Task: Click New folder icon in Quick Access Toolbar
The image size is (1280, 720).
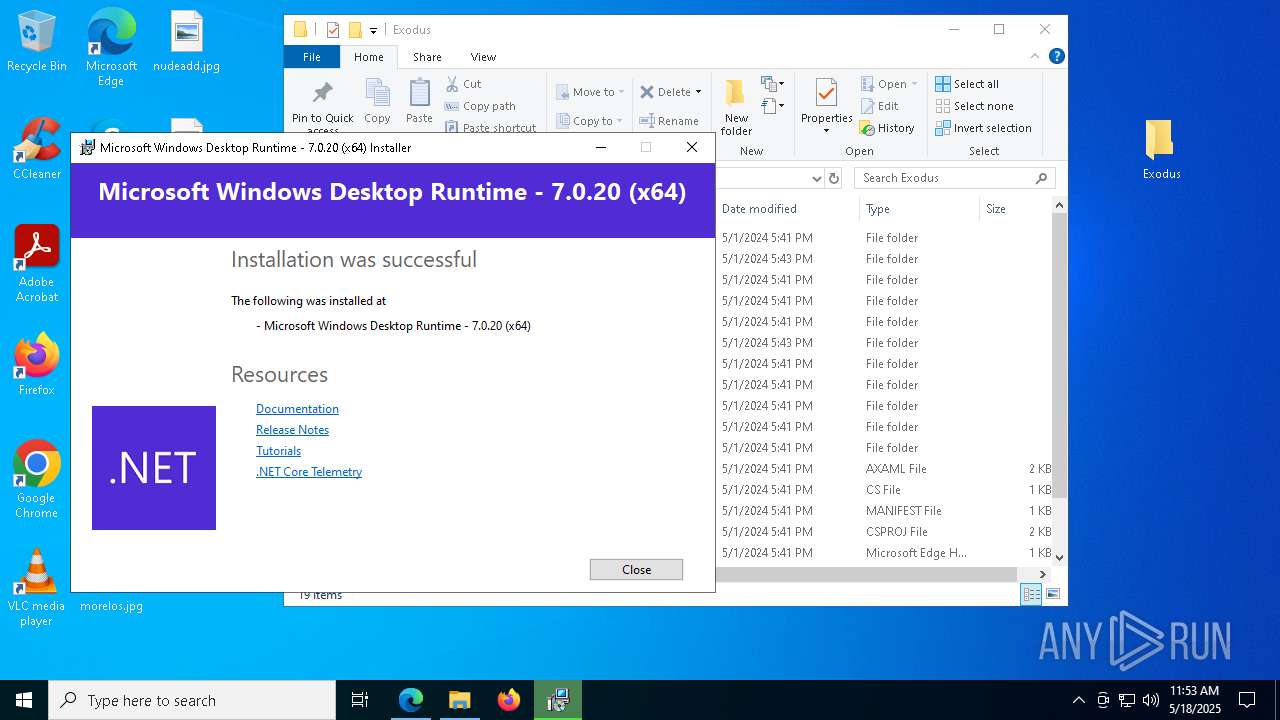Action: [x=354, y=30]
